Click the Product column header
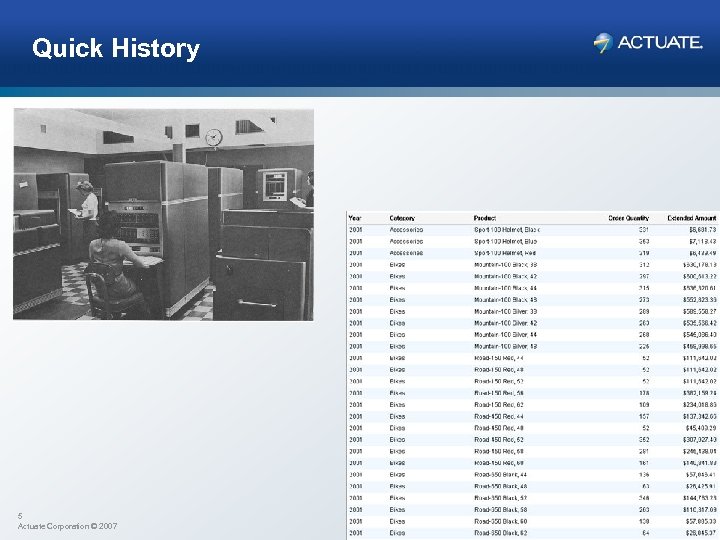720x540 pixels. pos(484,218)
